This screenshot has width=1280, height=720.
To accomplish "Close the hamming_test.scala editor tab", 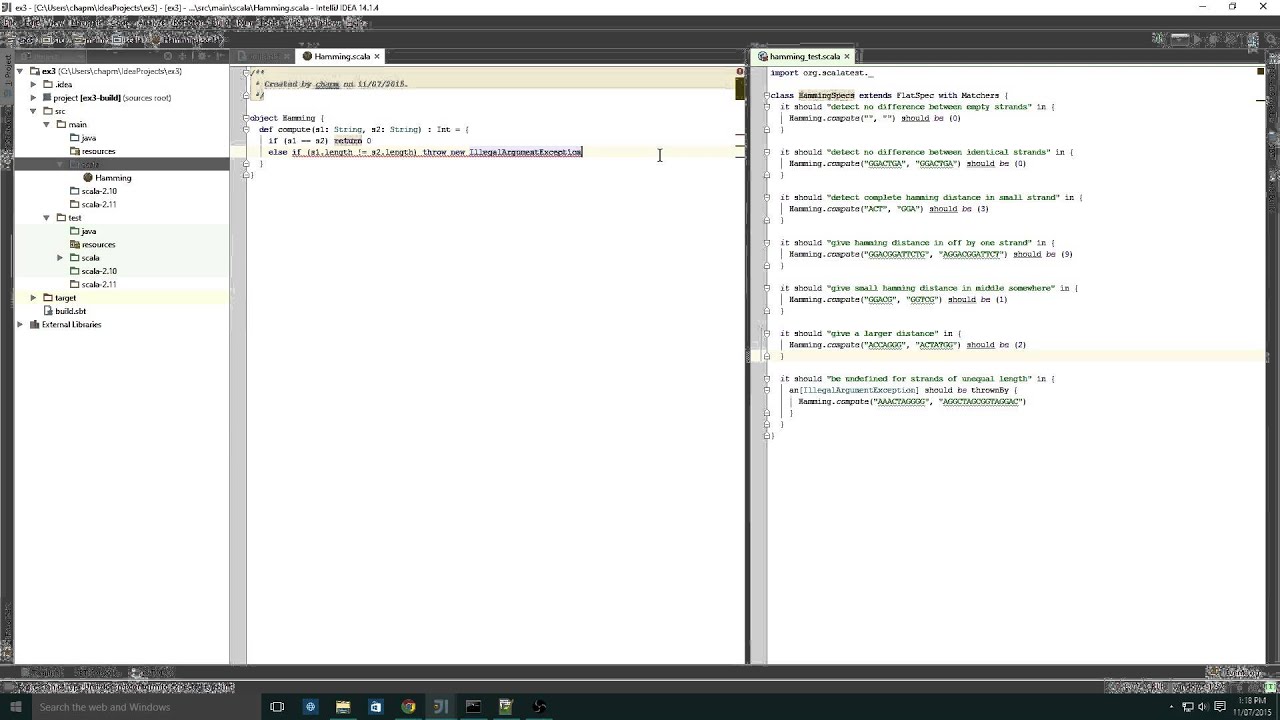I will coord(847,57).
